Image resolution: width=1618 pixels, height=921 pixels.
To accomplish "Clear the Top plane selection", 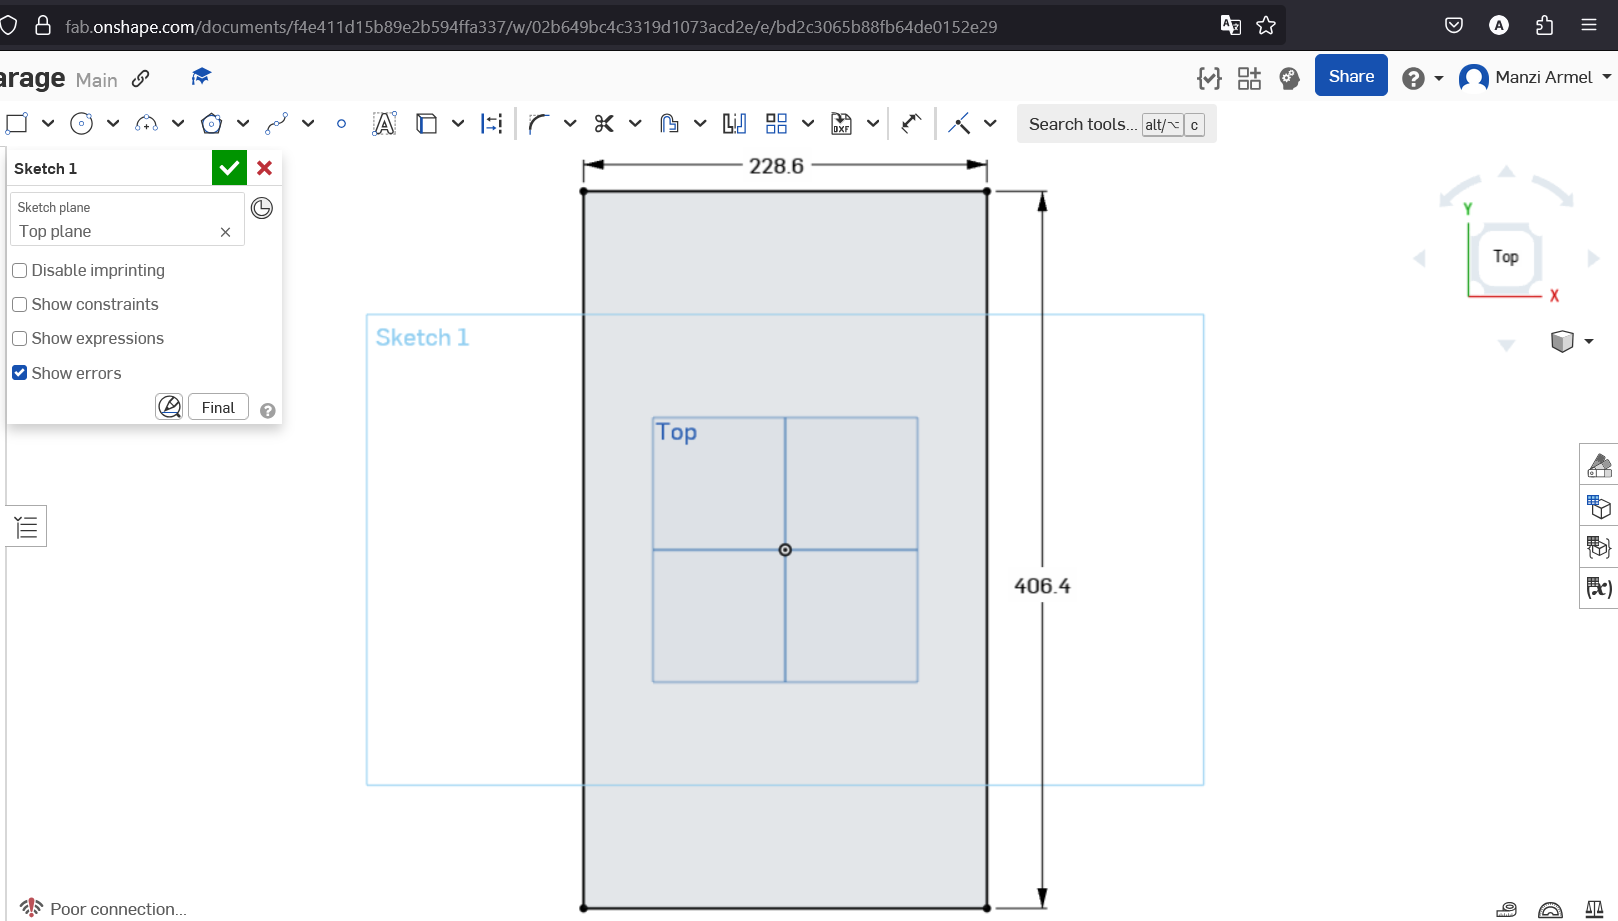I will click(226, 232).
